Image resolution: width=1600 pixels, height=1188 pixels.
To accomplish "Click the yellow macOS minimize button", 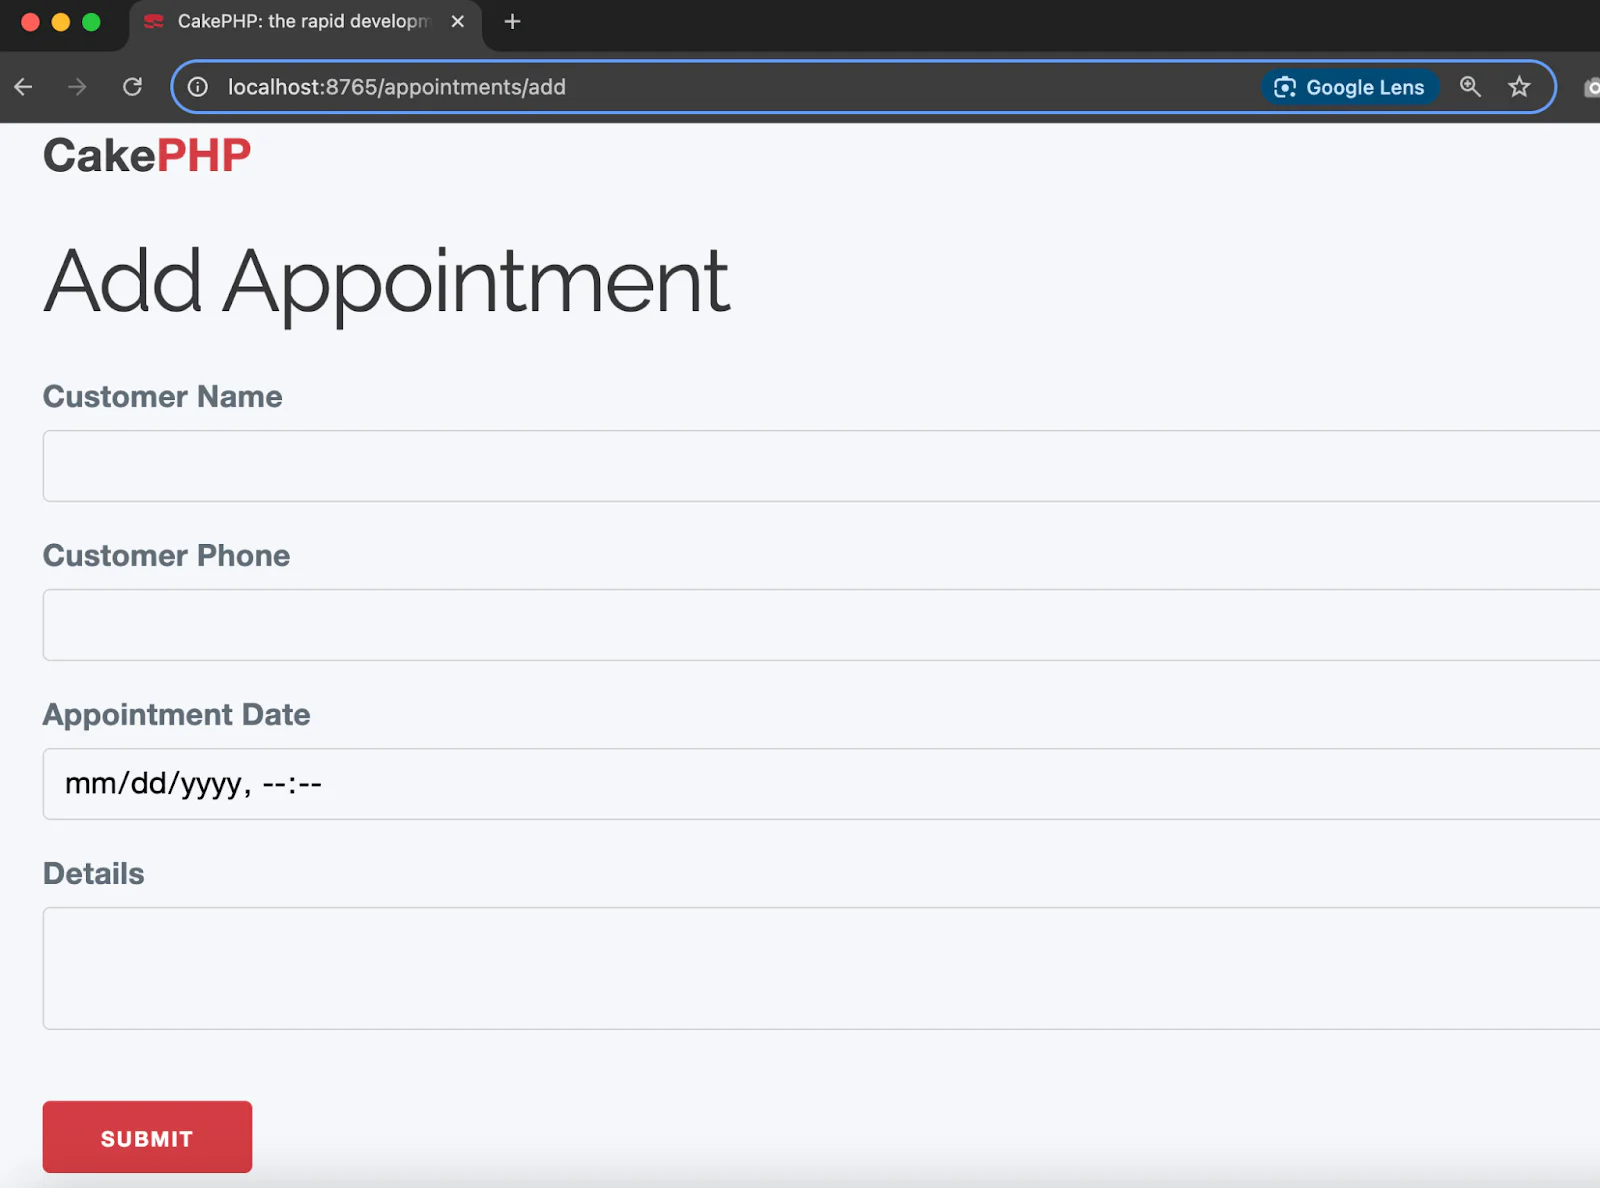I will tap(60, 22).
